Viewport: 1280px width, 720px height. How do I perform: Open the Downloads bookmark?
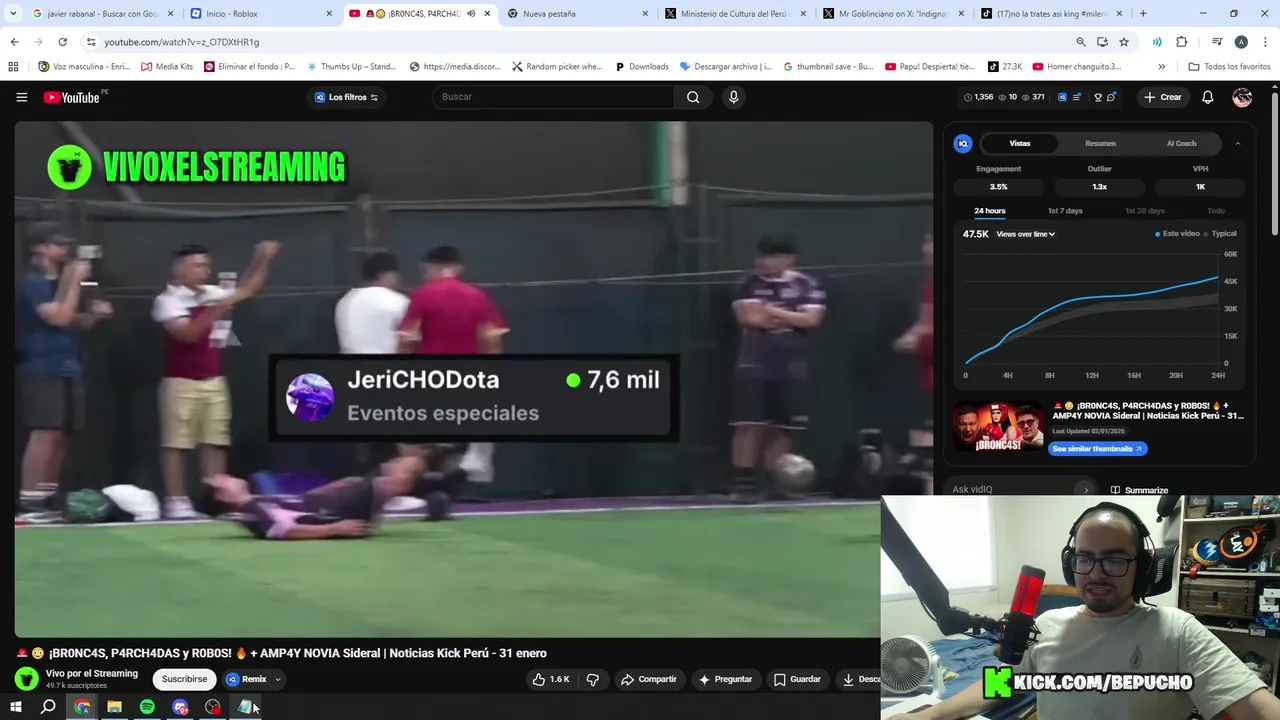640,66
